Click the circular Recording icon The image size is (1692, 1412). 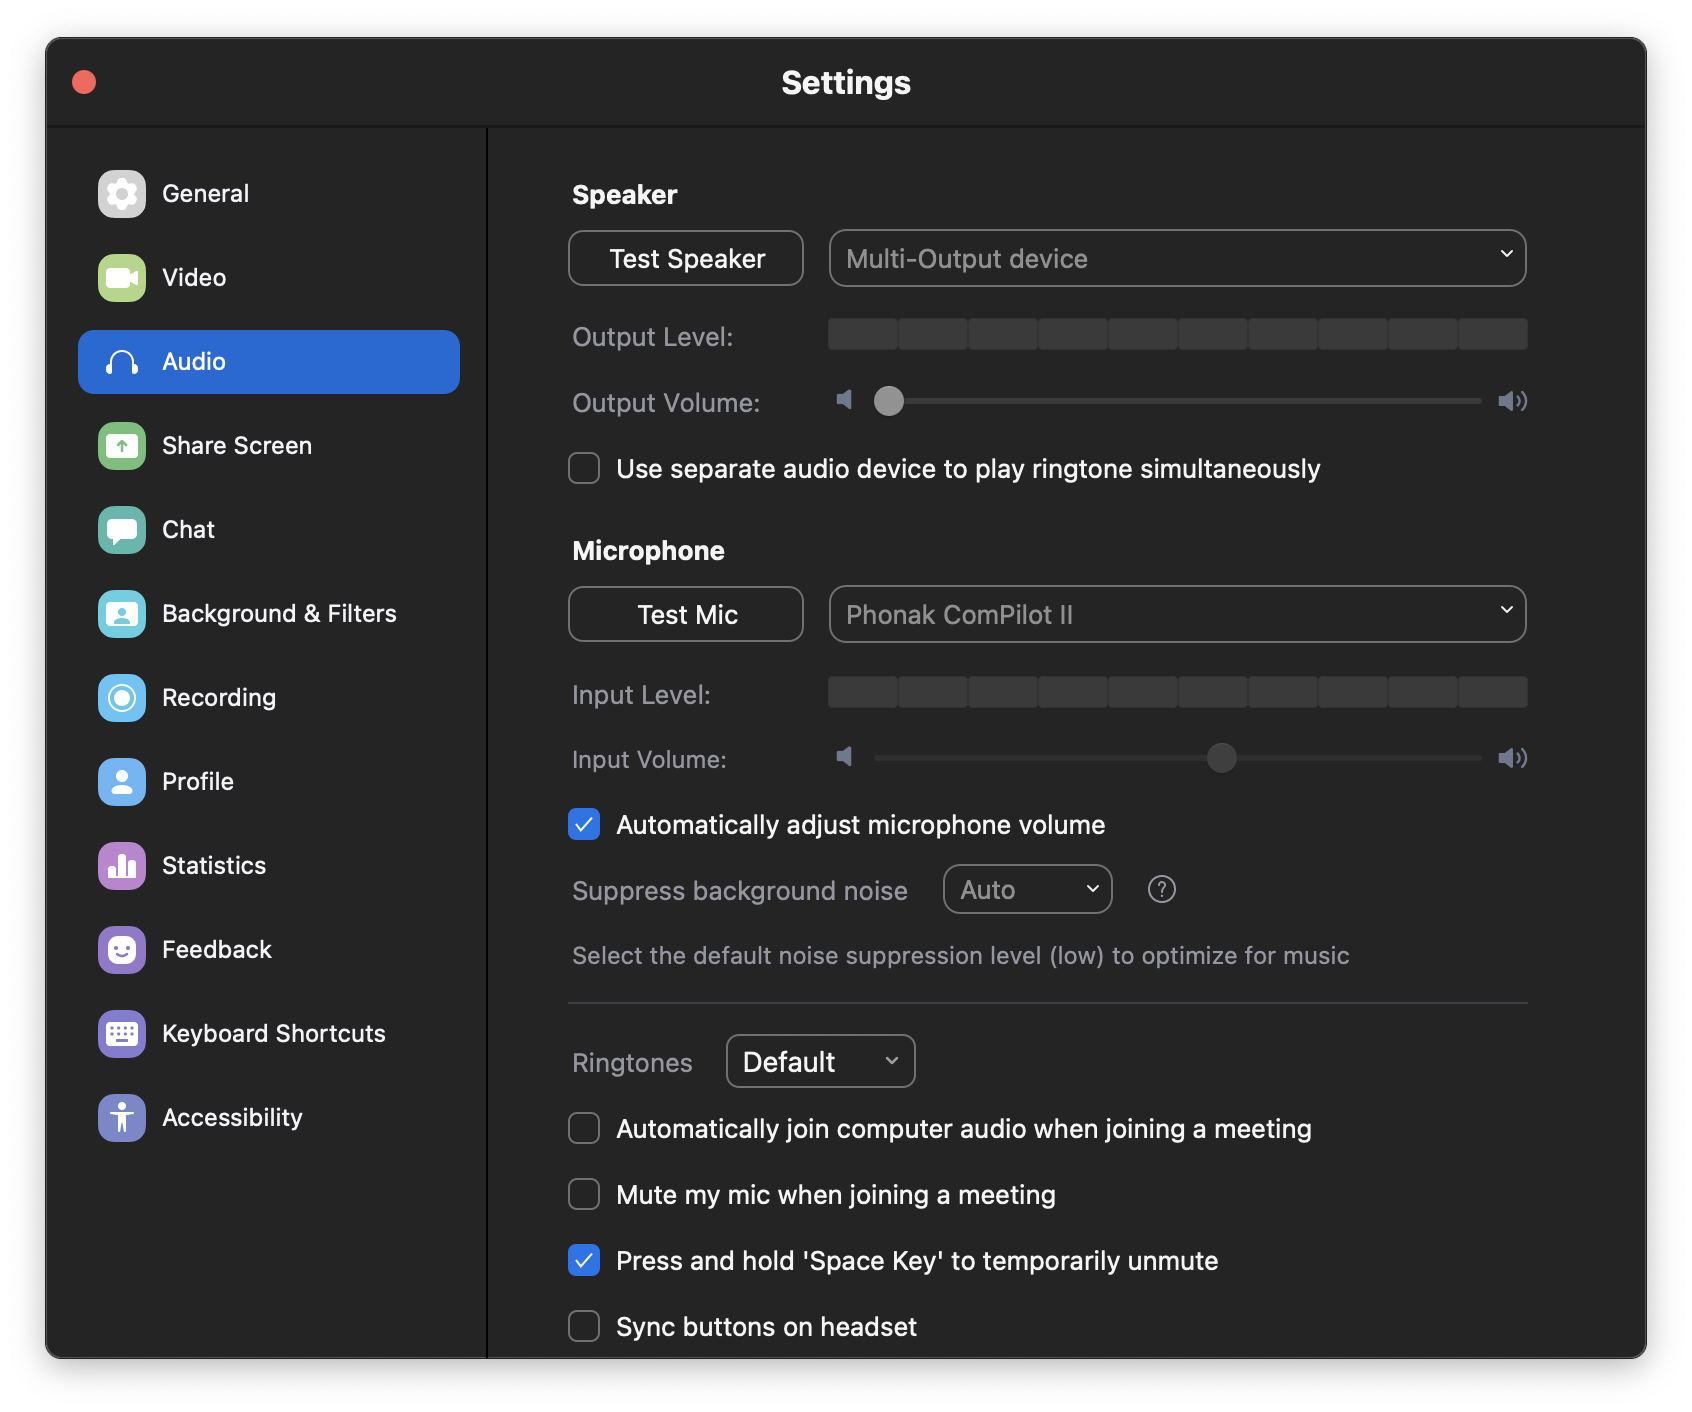pos(122,698)
